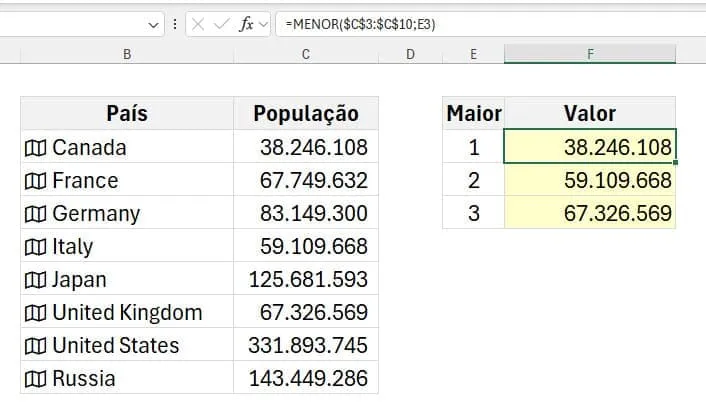Expand the function list chevron next to fx
The image size is (706, 409).
click(x=263, y=24)
